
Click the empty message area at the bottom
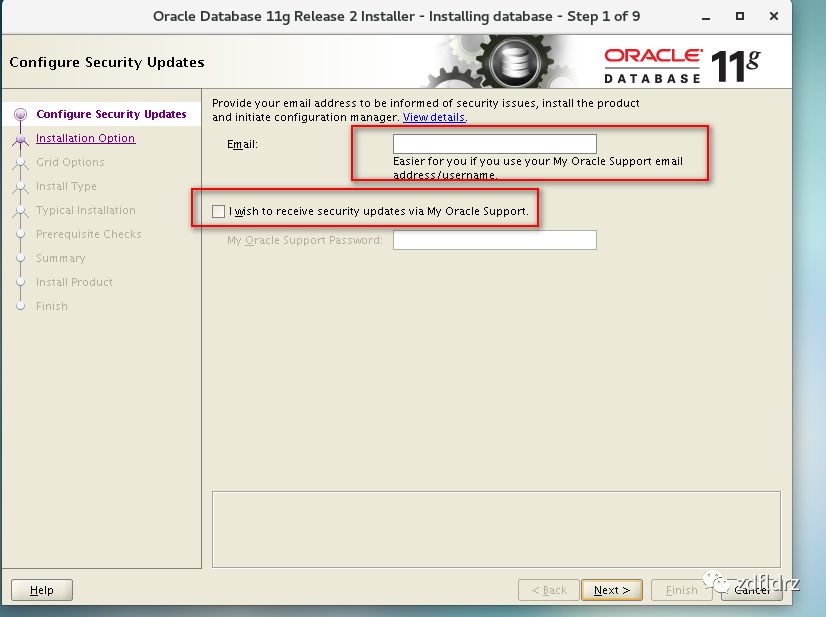496,530
